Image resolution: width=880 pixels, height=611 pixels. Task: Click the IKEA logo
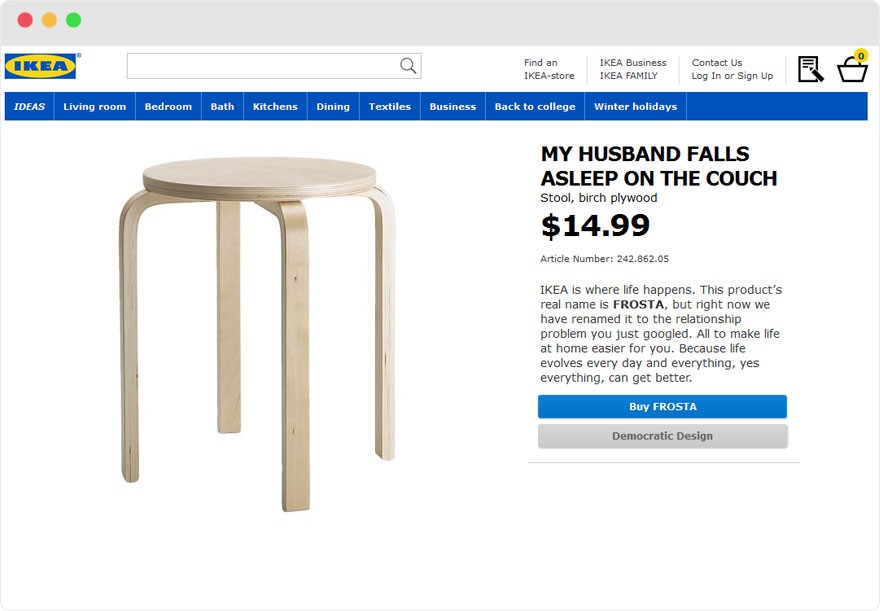tap(41, 66)
